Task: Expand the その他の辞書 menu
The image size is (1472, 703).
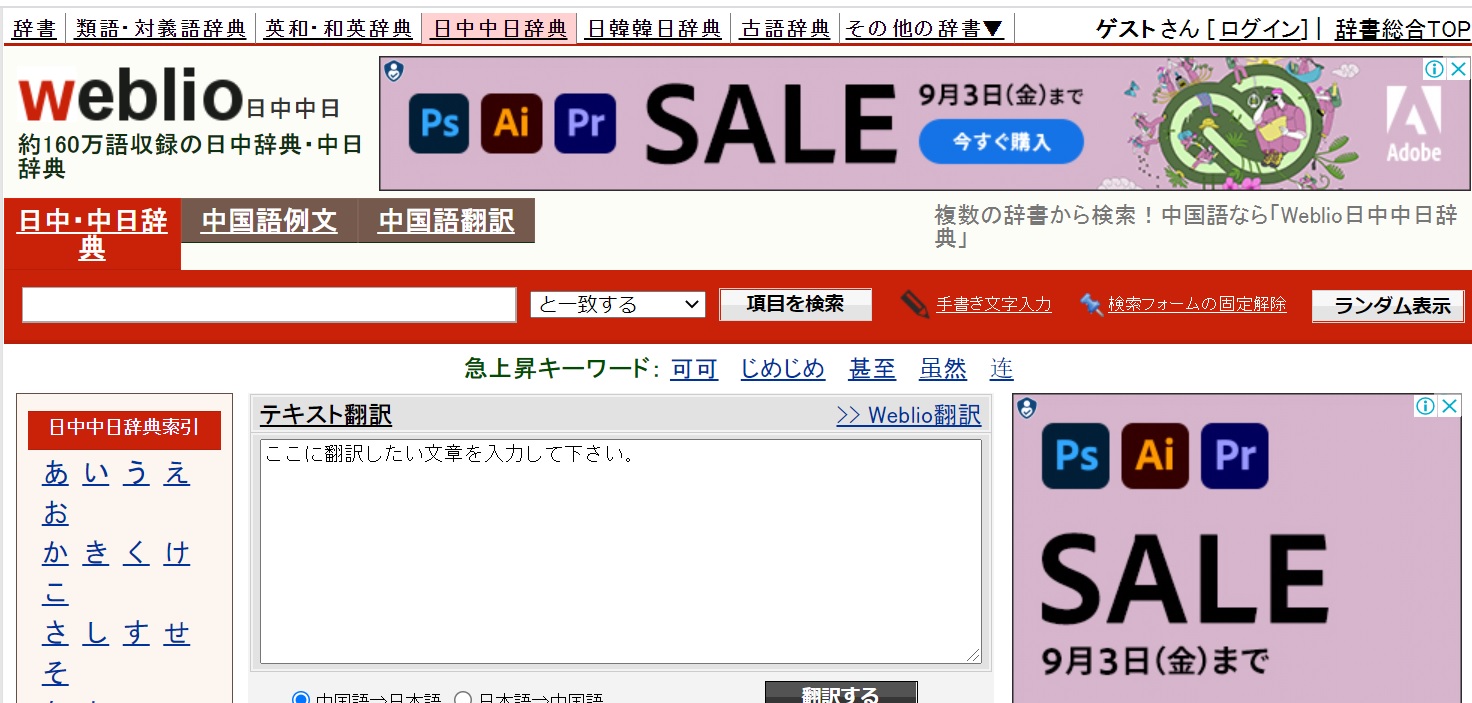Action: pyautogui.click(x=924, y=29)
